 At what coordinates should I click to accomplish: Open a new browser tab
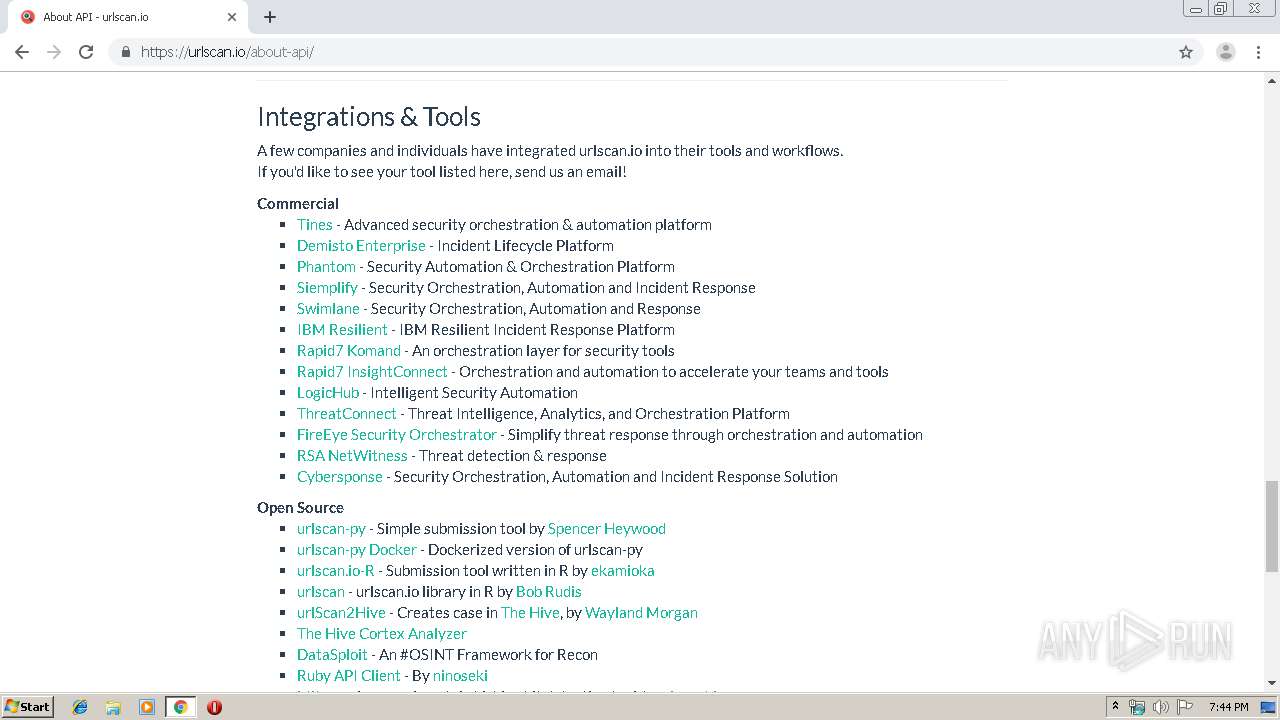coord(270,17)
